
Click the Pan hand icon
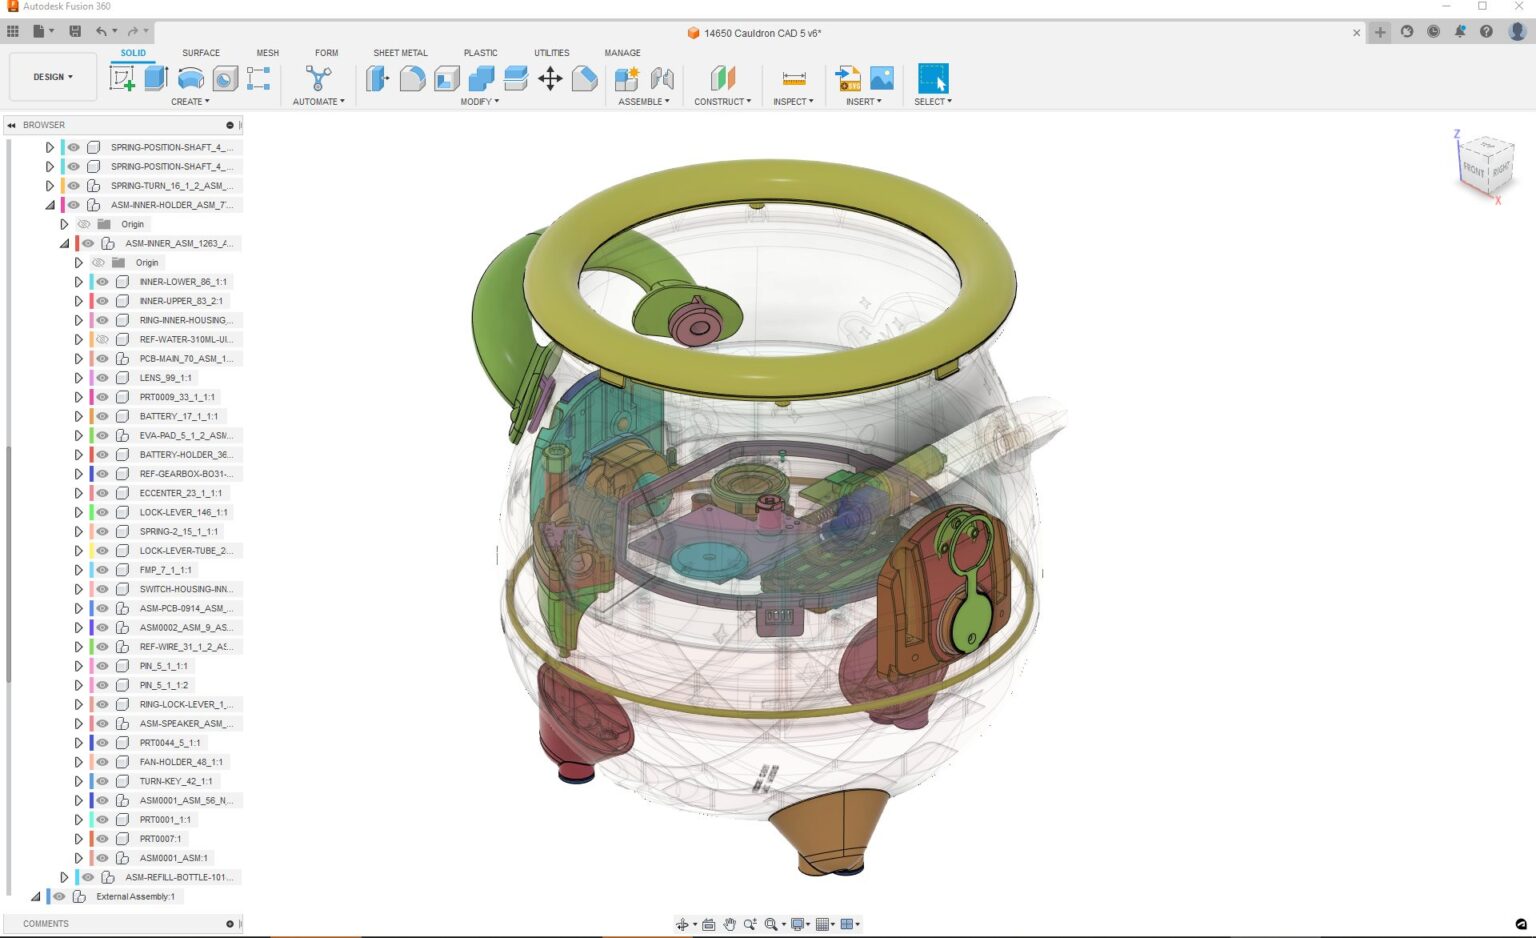tap(730, 924)
